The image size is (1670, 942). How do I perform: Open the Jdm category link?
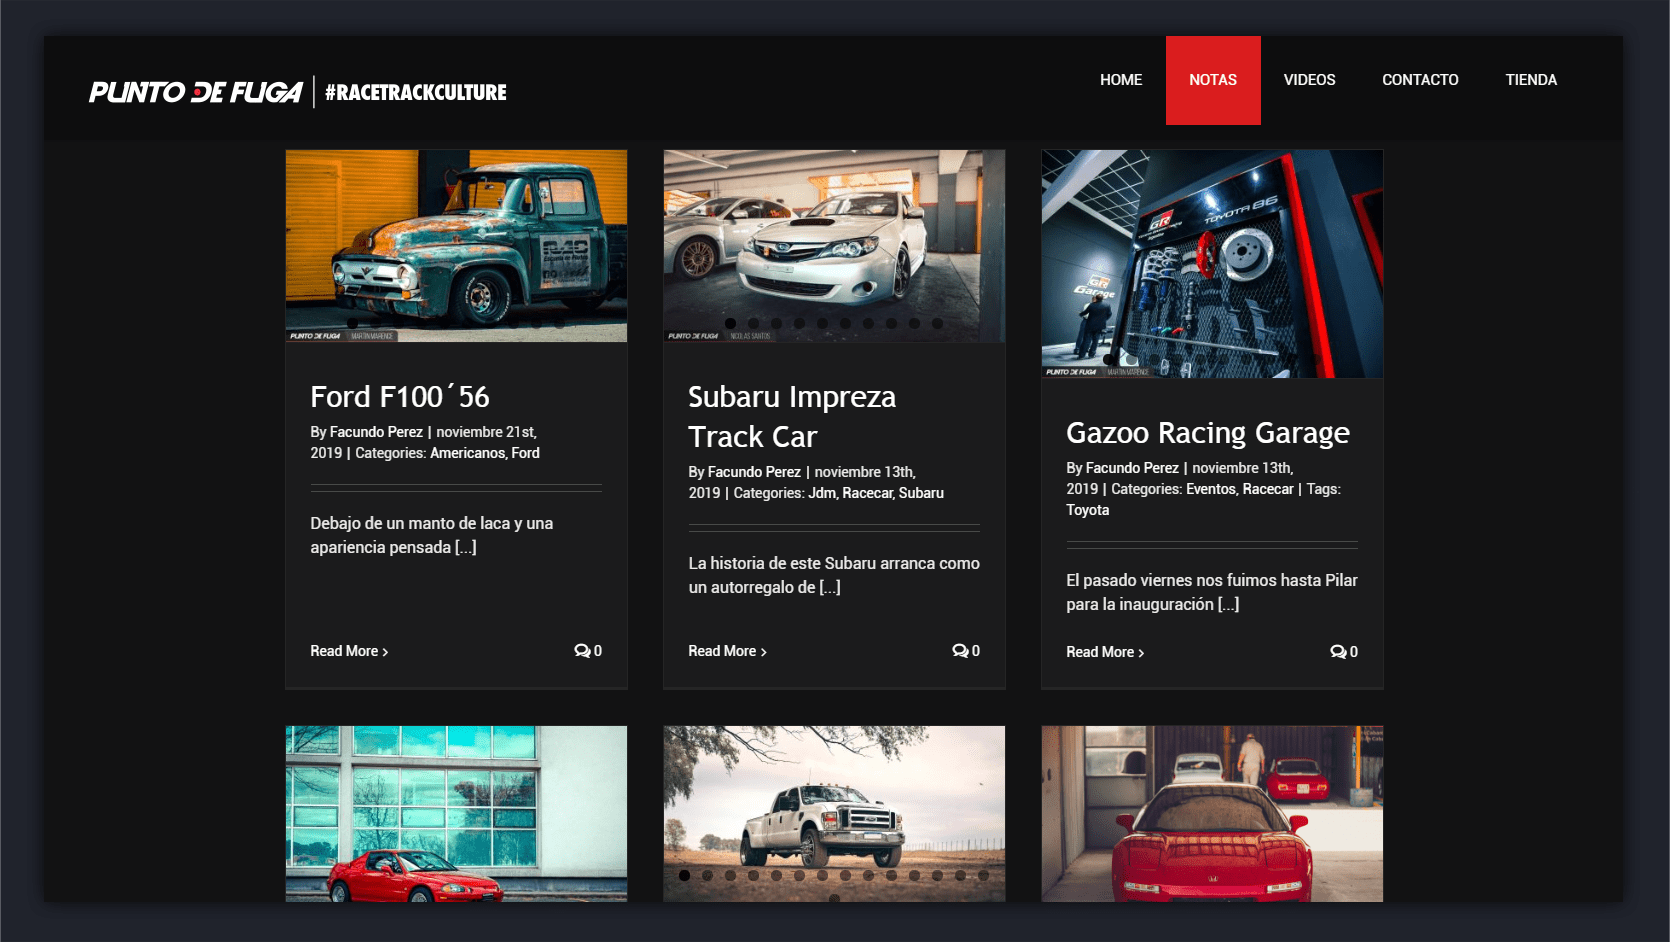point(821,493)
